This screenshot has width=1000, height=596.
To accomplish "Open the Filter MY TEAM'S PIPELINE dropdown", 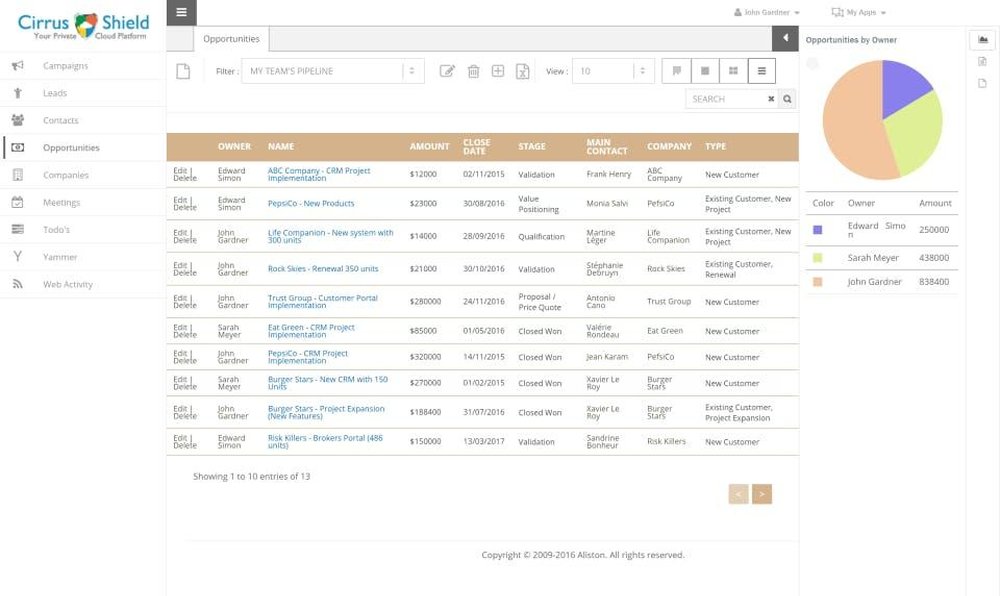I will click(333, 71).
